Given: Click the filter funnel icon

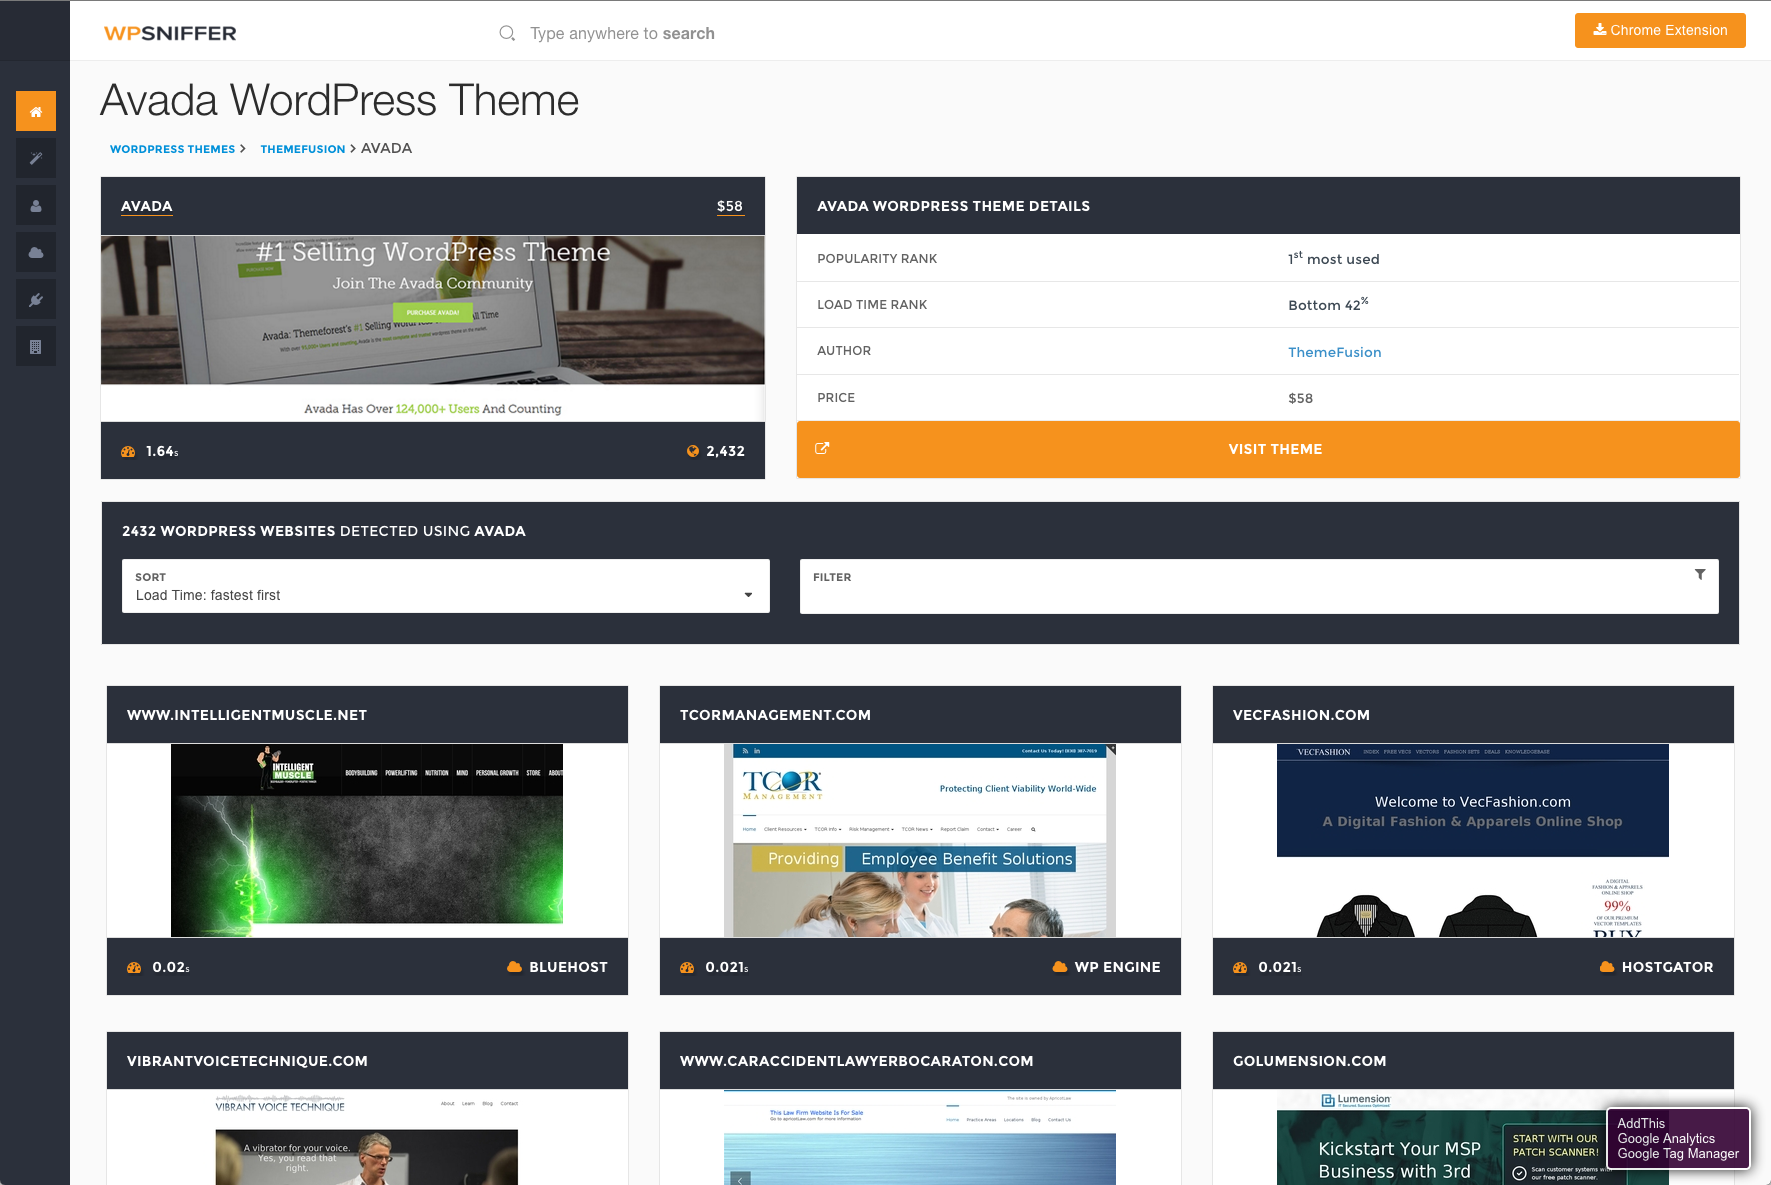Looking at the screenshot, I should pyautogui.click(x=1700, y=574).
